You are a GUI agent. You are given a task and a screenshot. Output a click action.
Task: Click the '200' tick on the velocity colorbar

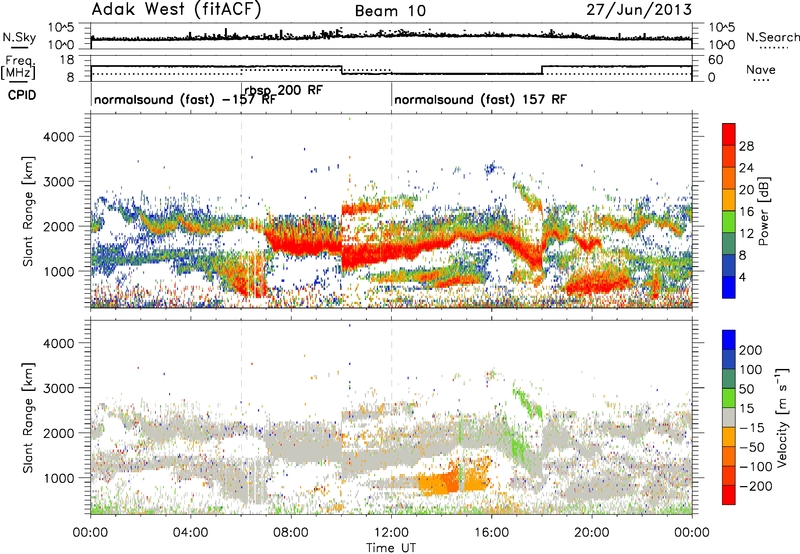point(750,350)
